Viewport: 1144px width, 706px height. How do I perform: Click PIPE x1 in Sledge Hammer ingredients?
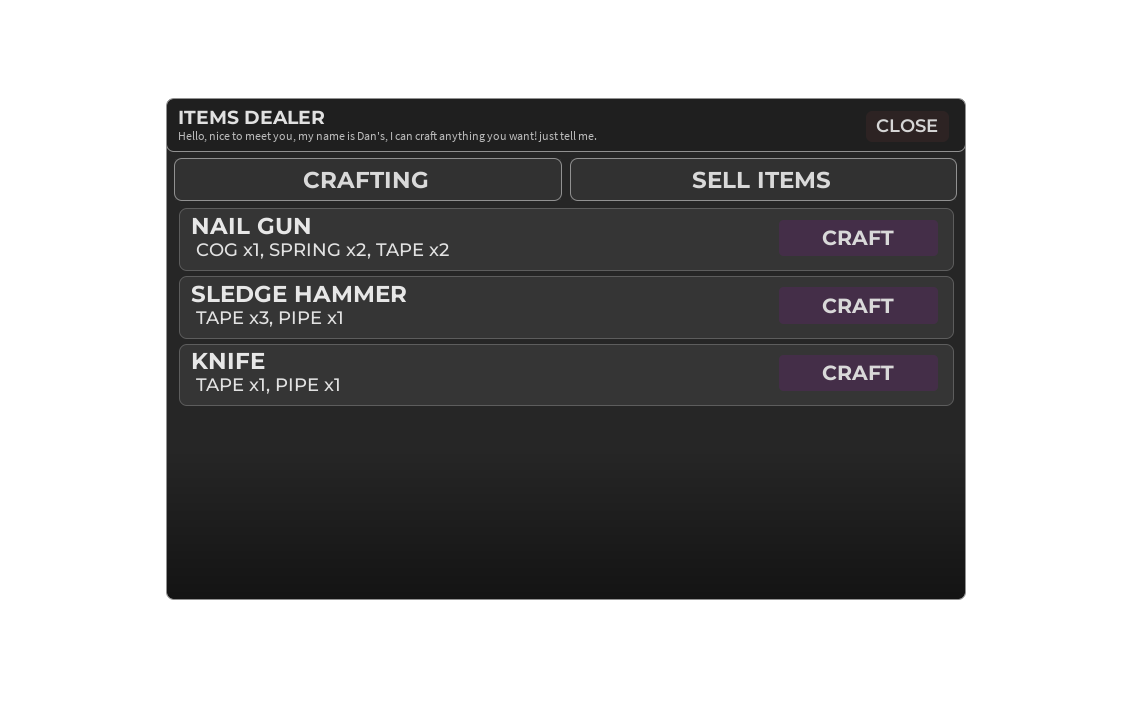click(311, 318)
